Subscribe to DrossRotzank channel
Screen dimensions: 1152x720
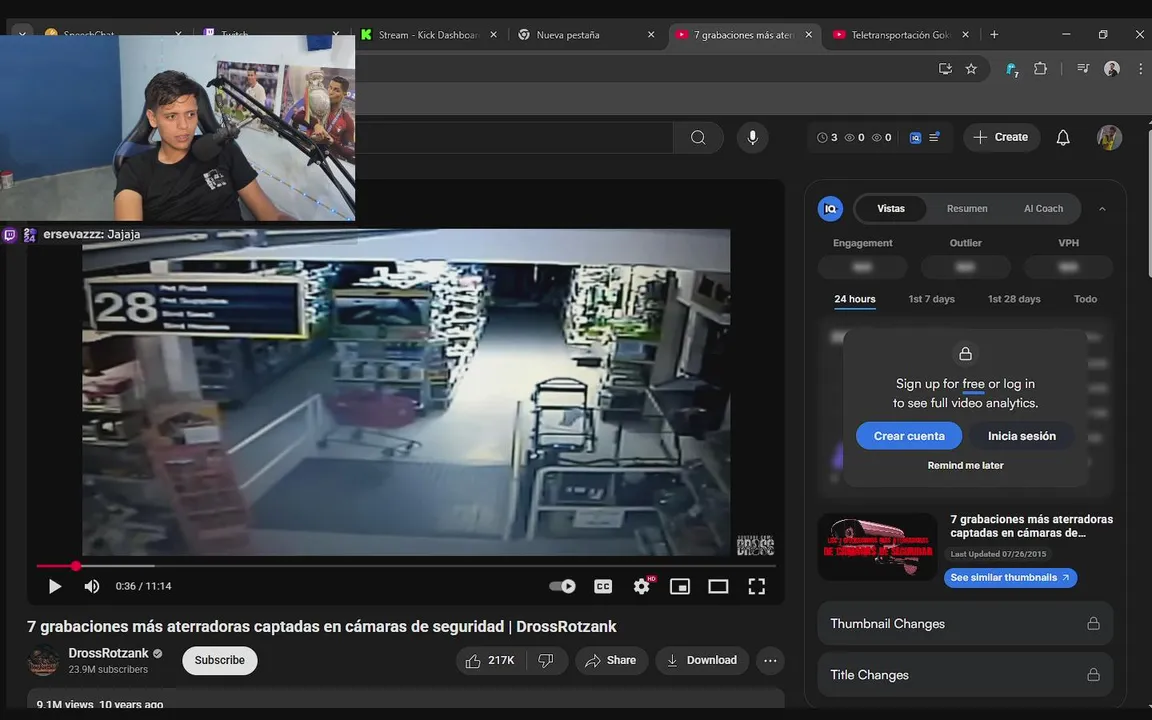220,660
